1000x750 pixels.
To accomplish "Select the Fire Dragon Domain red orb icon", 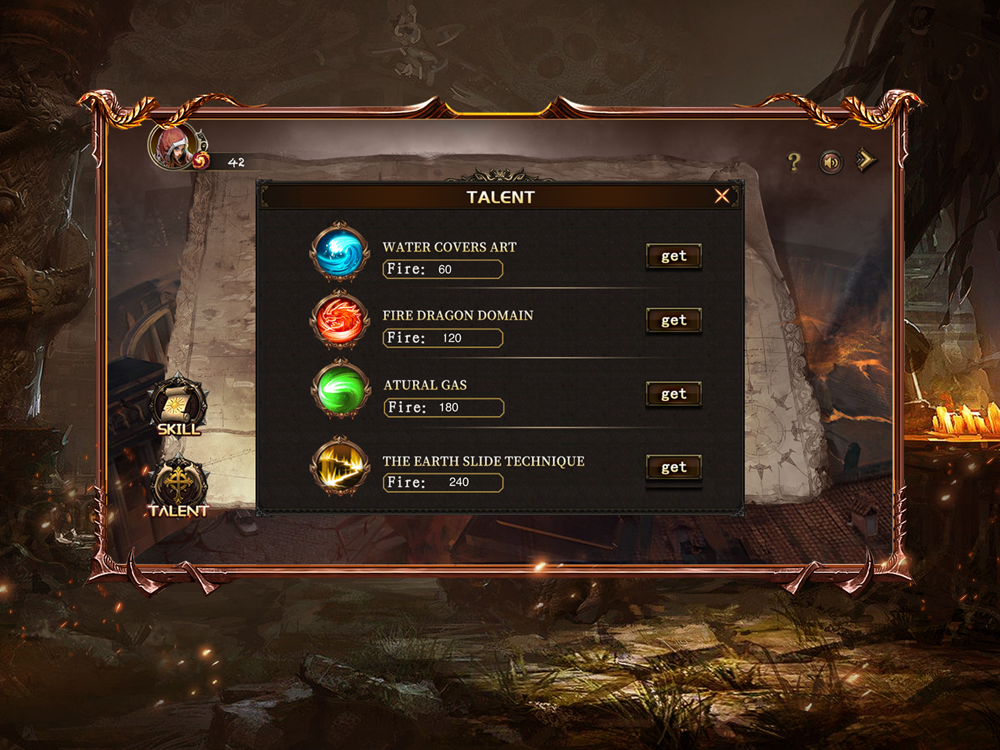I will coord(340,320).
